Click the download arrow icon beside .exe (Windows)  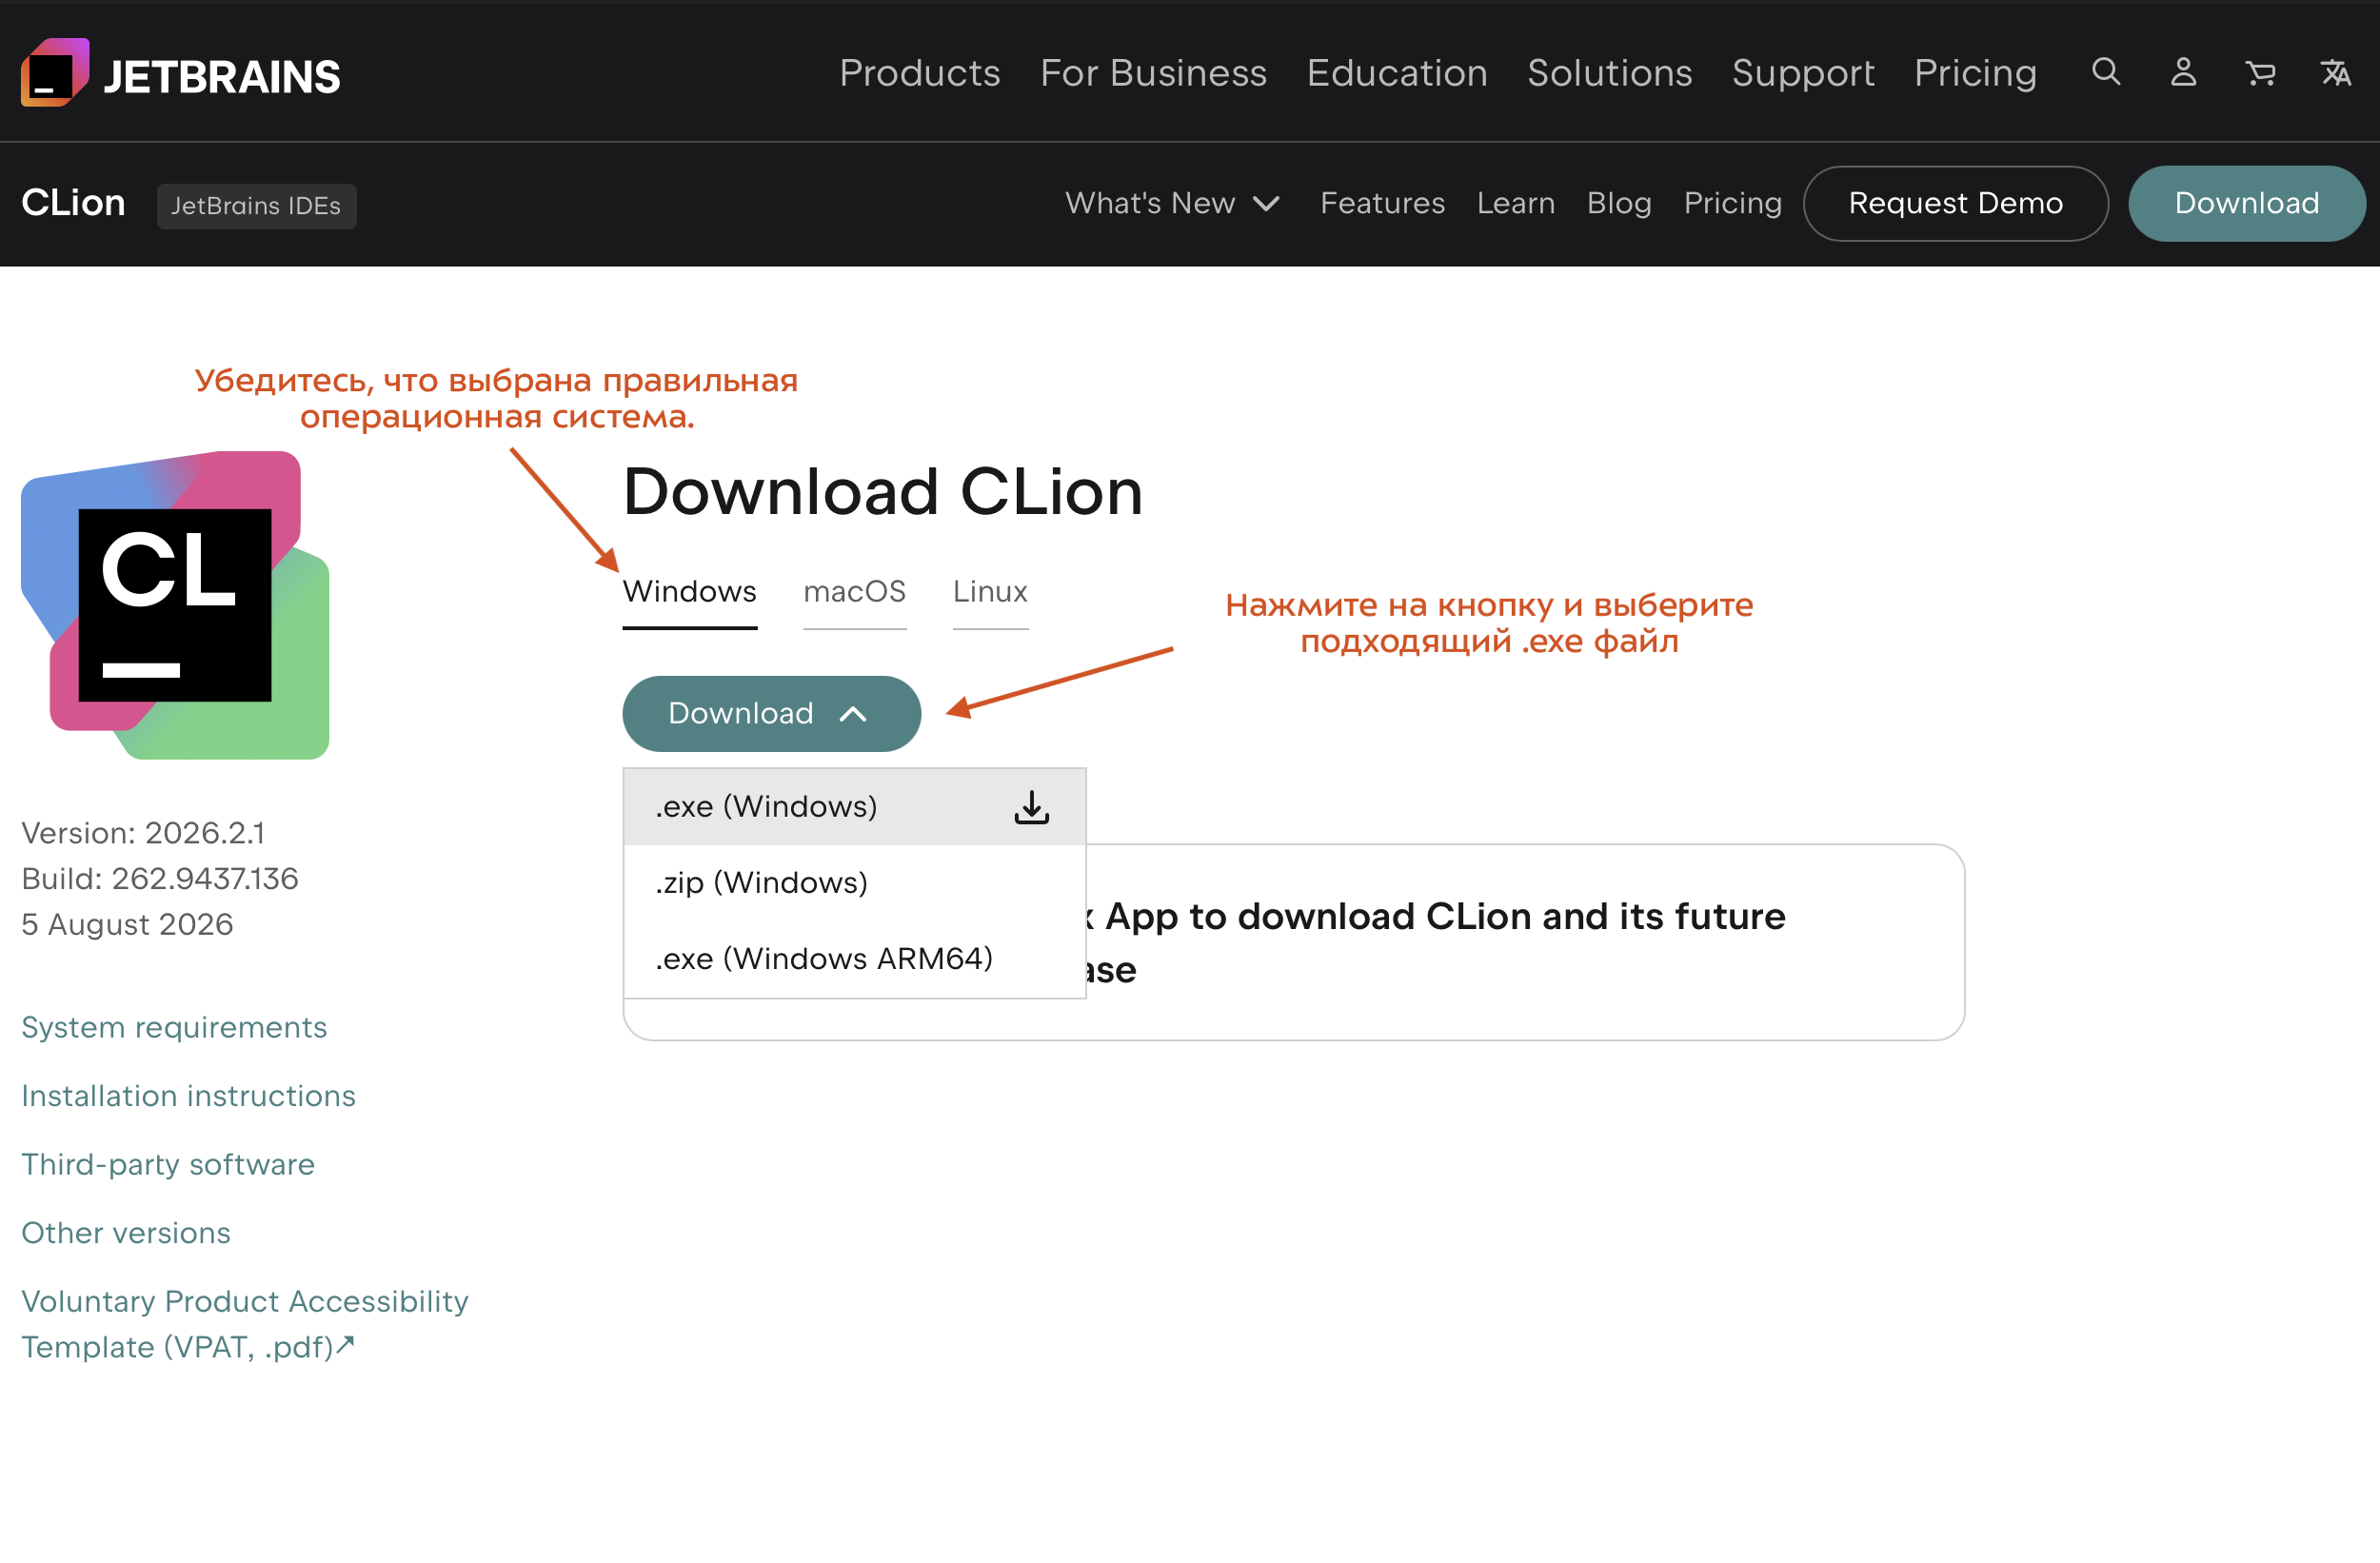point(1031,807)
